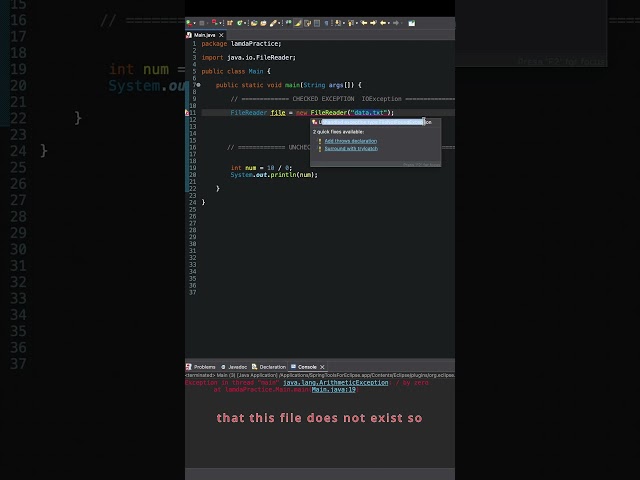Select the Main.java editor tab

[204, 35]
